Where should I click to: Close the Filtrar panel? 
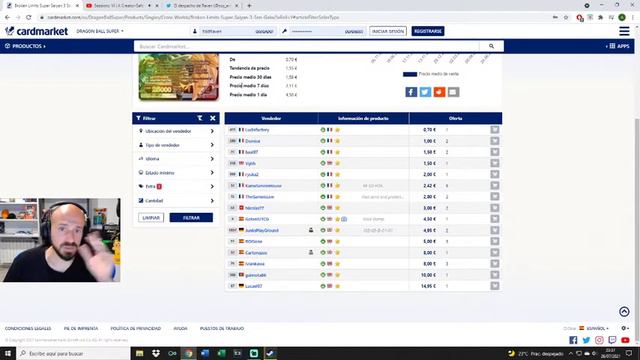pyautogui.click(x=213, y=118)
